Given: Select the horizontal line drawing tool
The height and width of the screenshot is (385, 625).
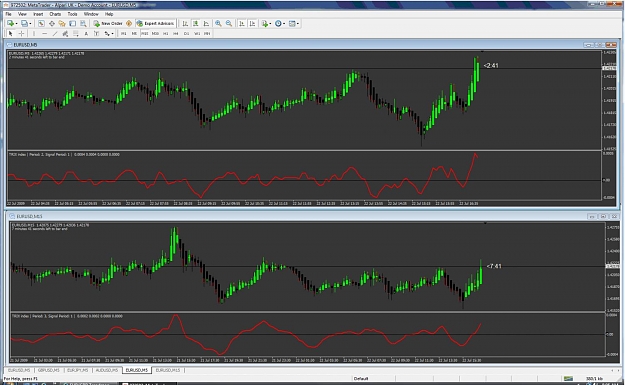Looking at the screenshot, I should 45,33.
